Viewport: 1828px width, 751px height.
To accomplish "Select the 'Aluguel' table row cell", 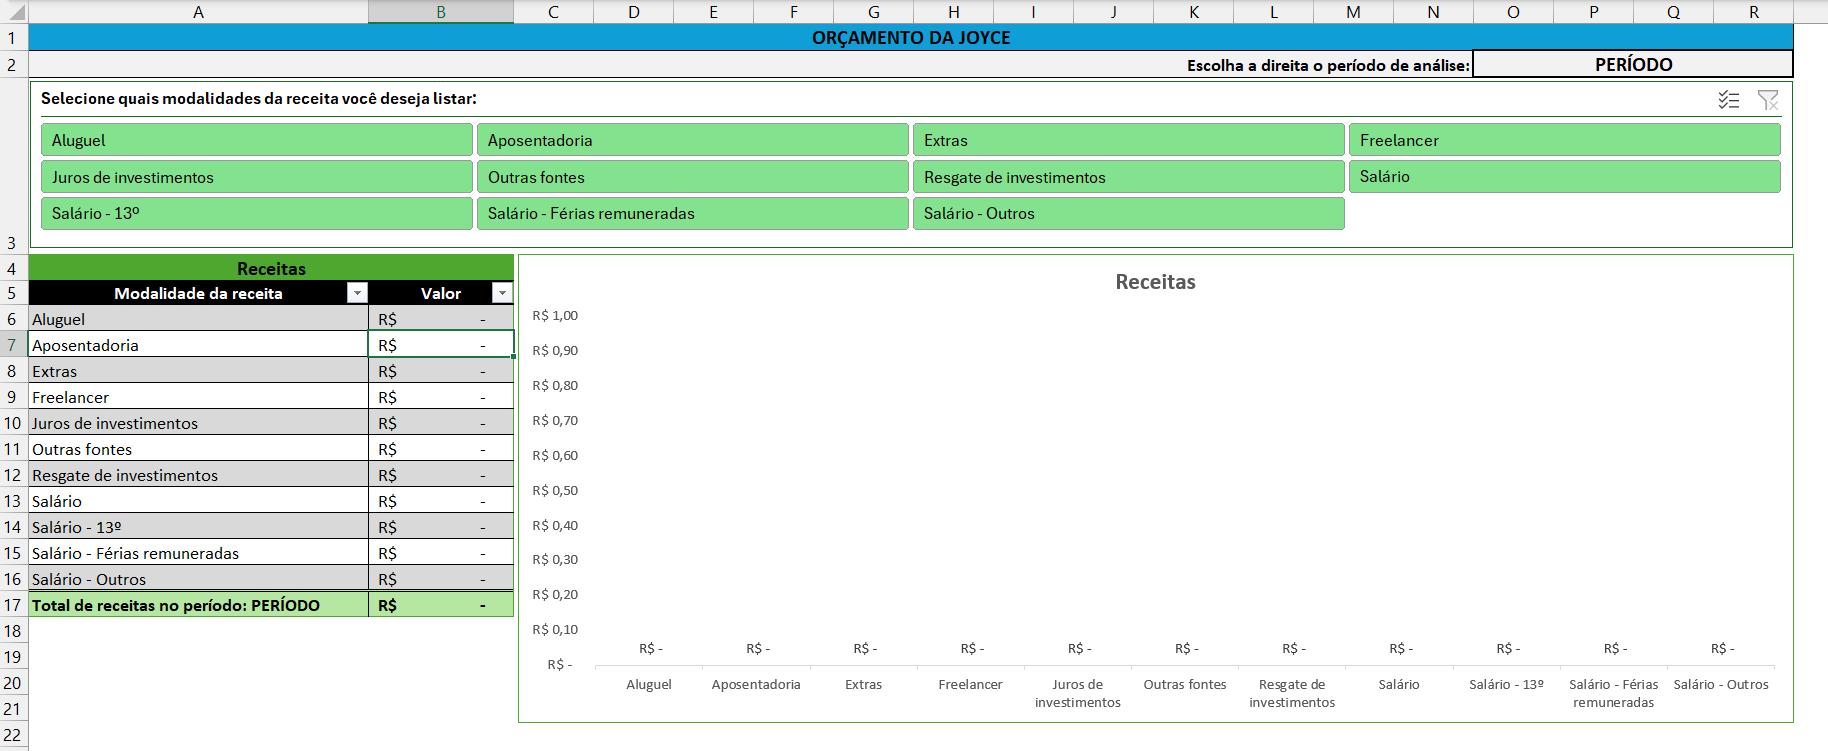I will 198,319.
